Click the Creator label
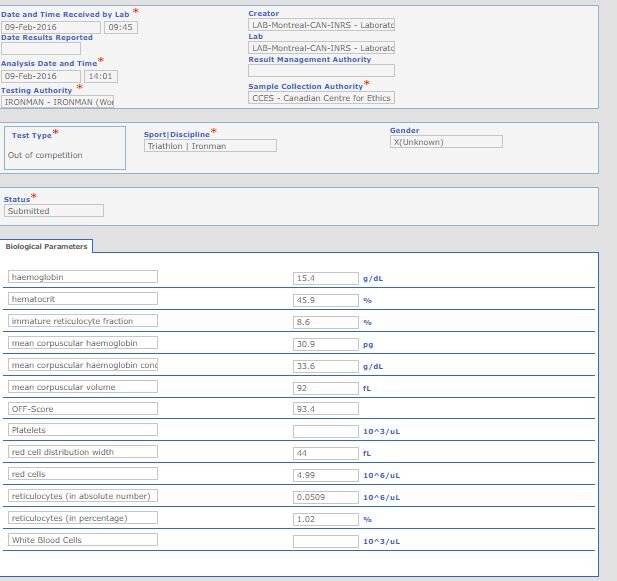 pyautogui.click(x=264, y=13)
